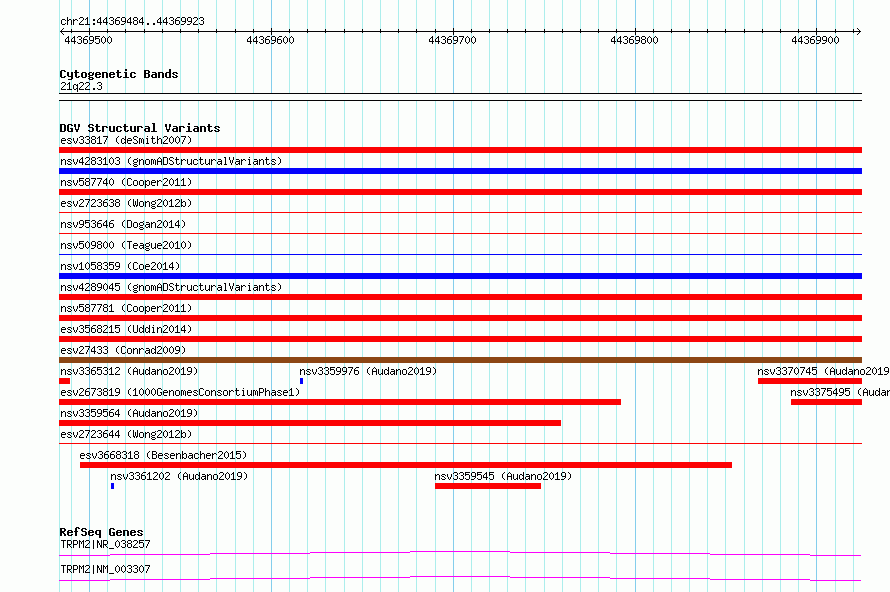Click the 44369500 ruler position label
The height and width of the screenshot is (592, 890).
coord(89,40)
